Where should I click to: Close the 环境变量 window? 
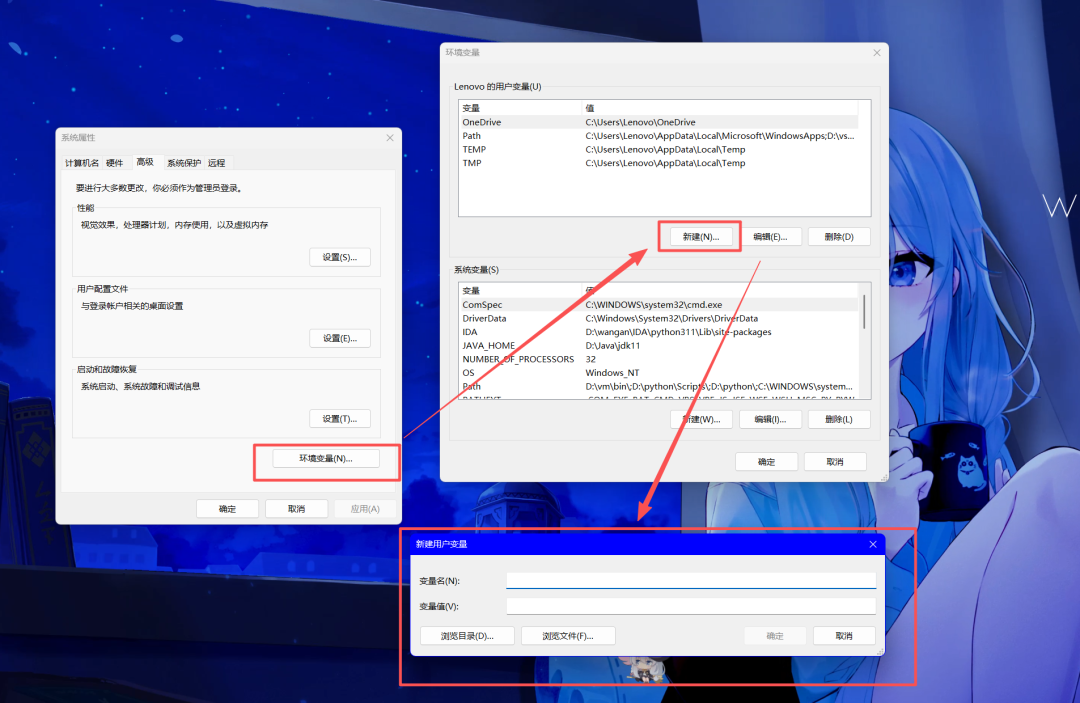877,52
